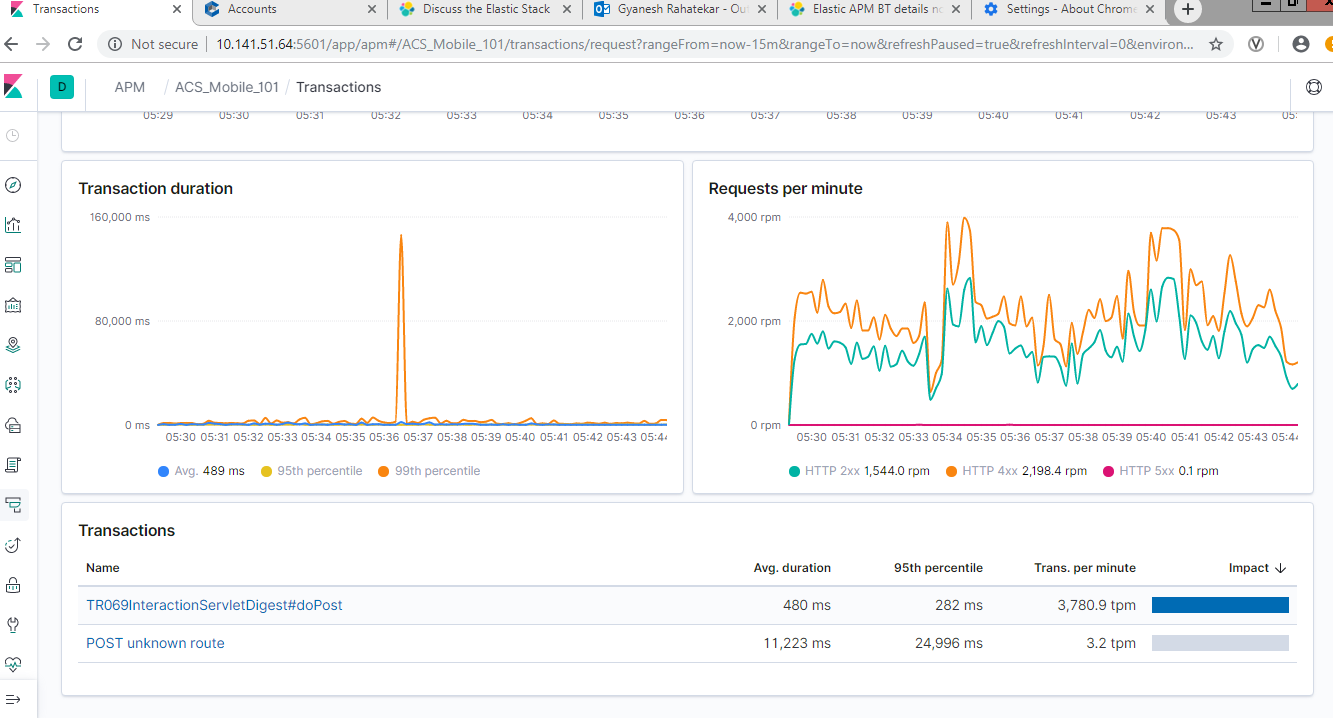This screenshot has height=718, width=1333.
Task: Expand the Kibana side navigation
Action: pos(13,699)
